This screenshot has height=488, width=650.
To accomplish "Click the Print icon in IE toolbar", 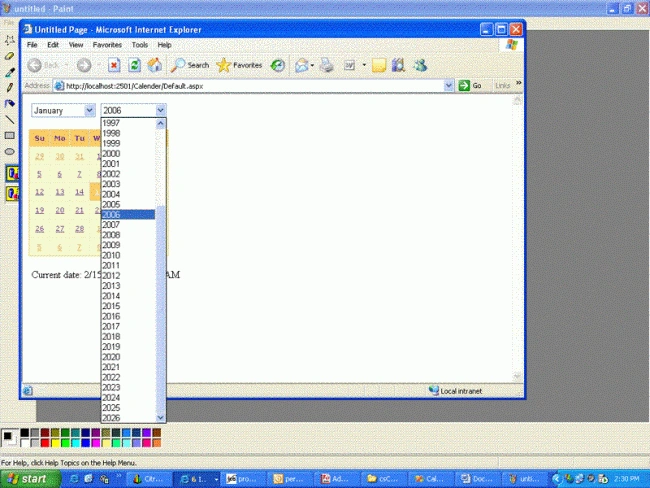I will coord(326,65).
